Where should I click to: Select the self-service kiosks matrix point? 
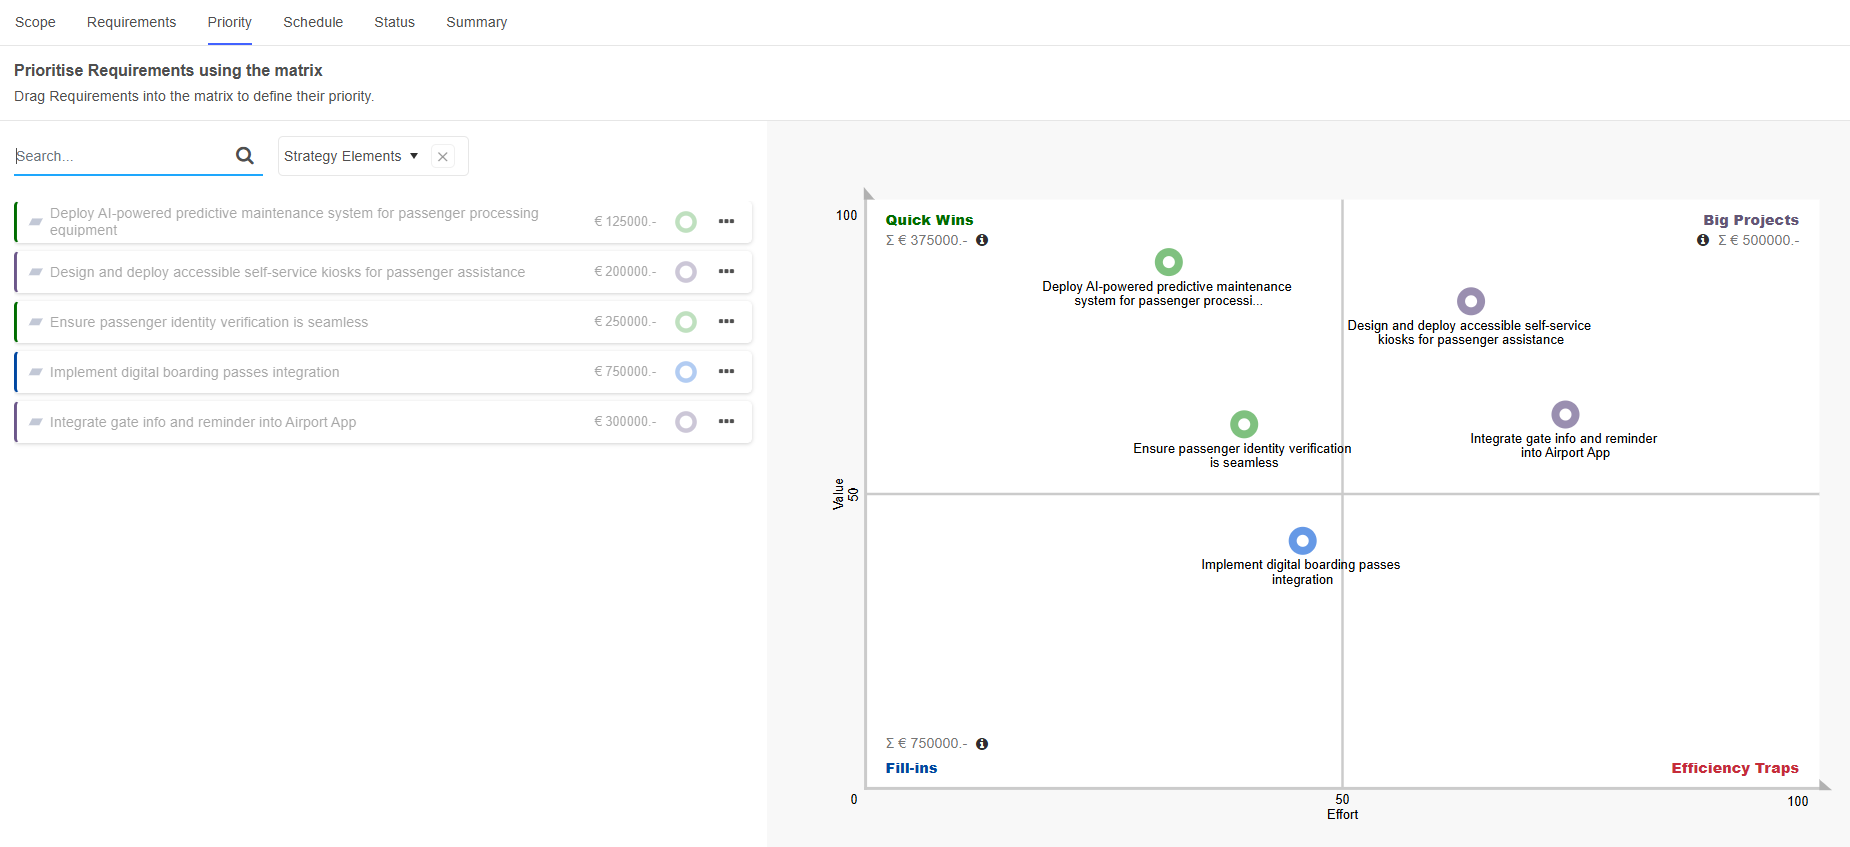pyautogui.click(x=1470, y=301)
